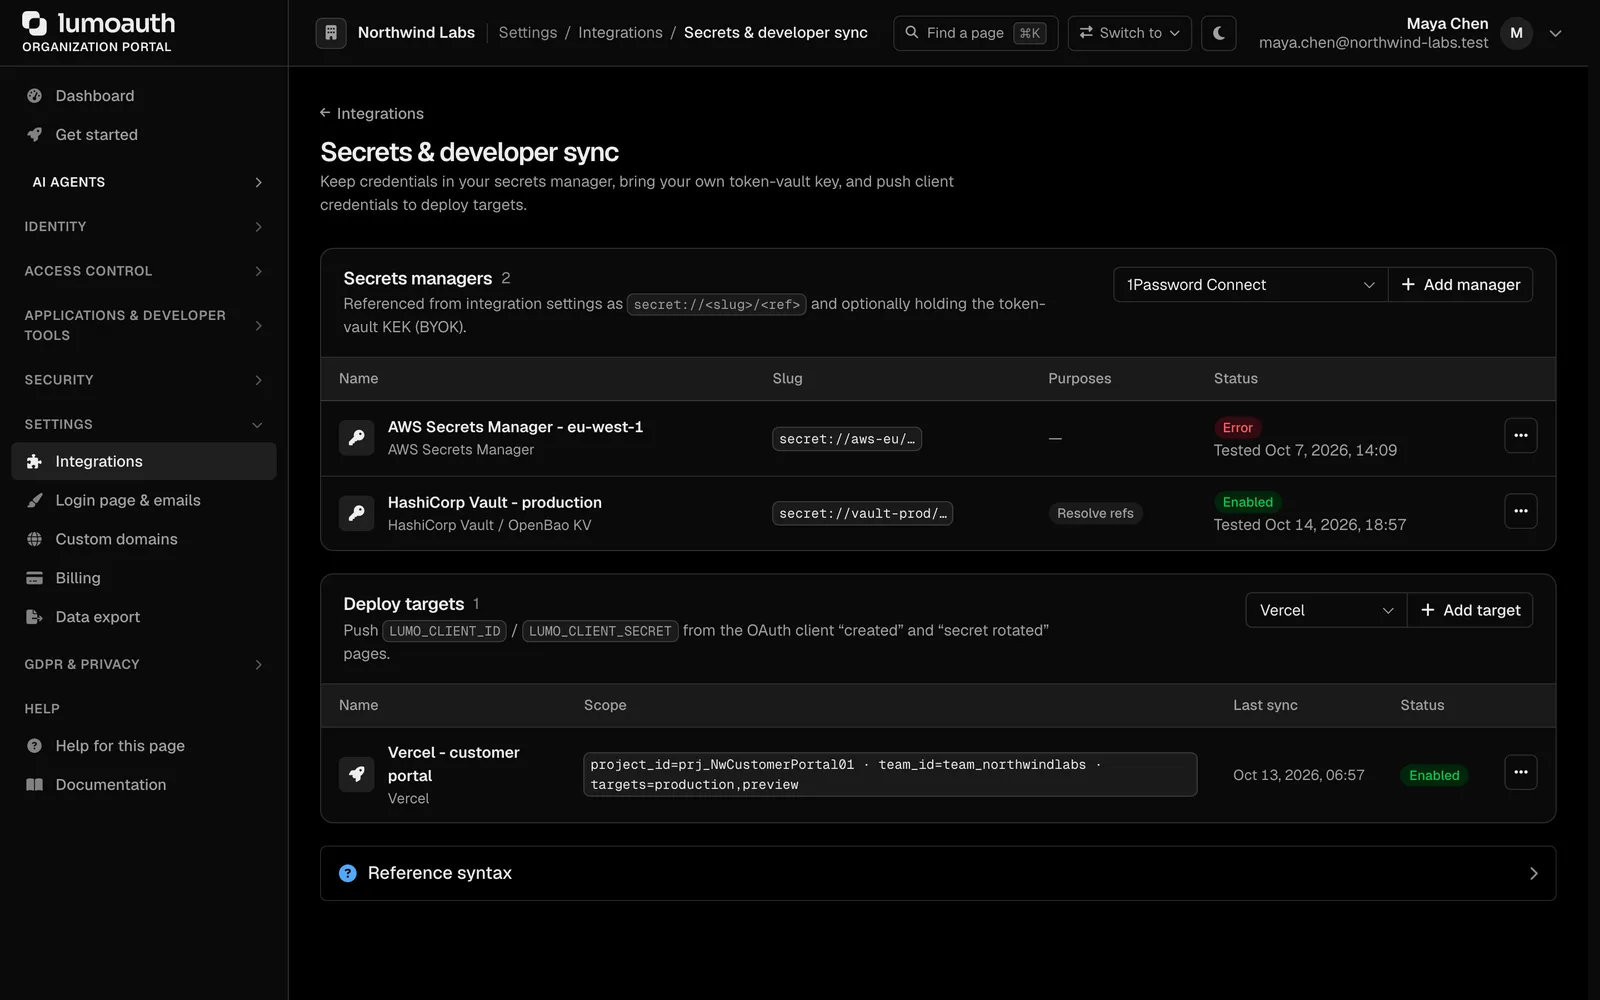Click HashiCorp Vault row key icon

[356, 513]
